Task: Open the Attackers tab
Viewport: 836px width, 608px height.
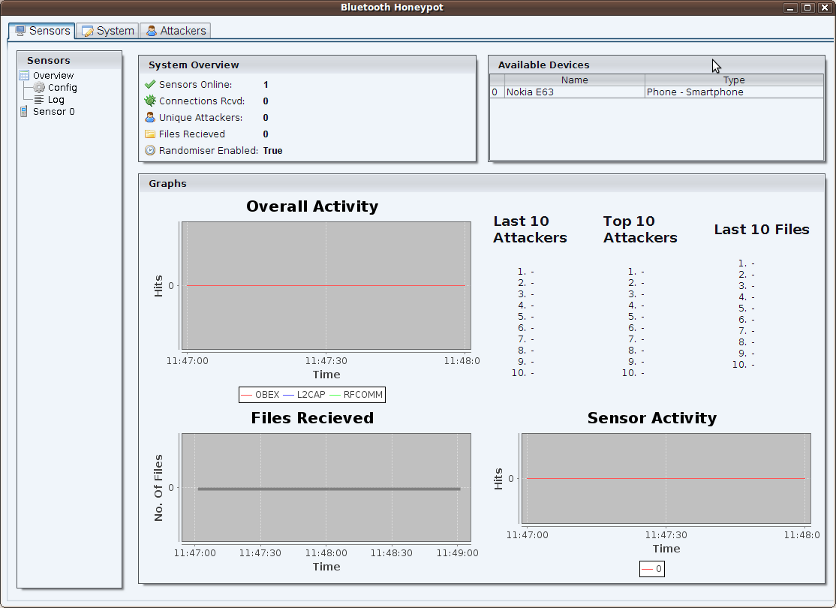Action: click(x=175, y=31)
